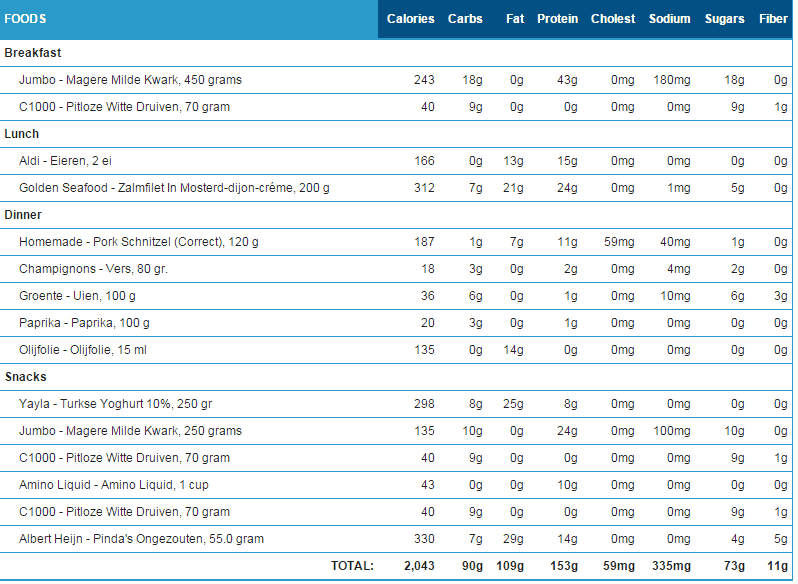Click the Carbs column header
Viewport: 798px width, 584px height.
pyautogui.click(x=465, y=19)
